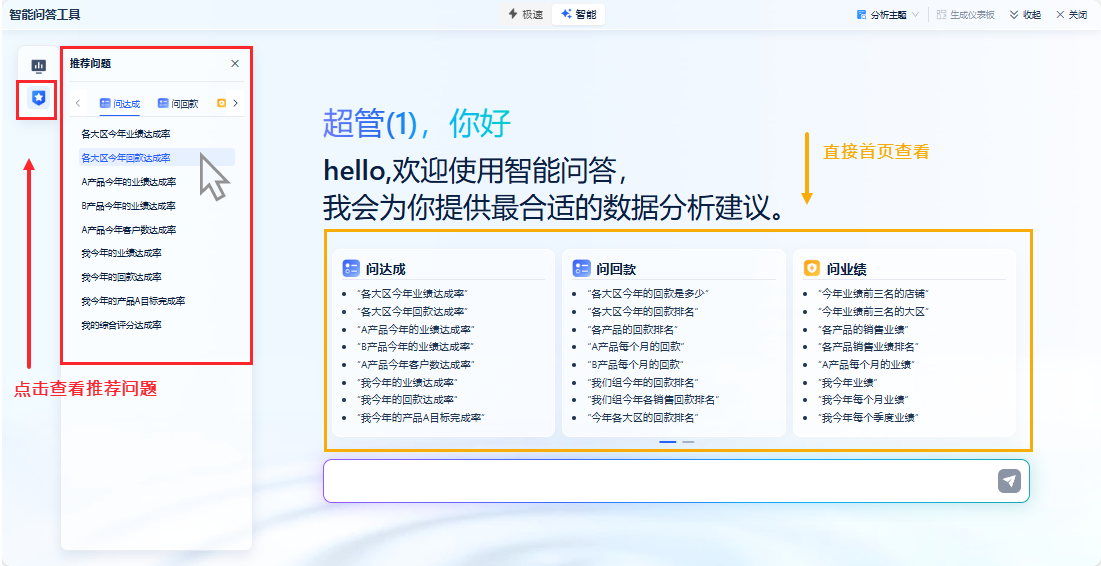
Task: Choose panel question A产品今年客户数达成率
Action: tap(128, 230)
